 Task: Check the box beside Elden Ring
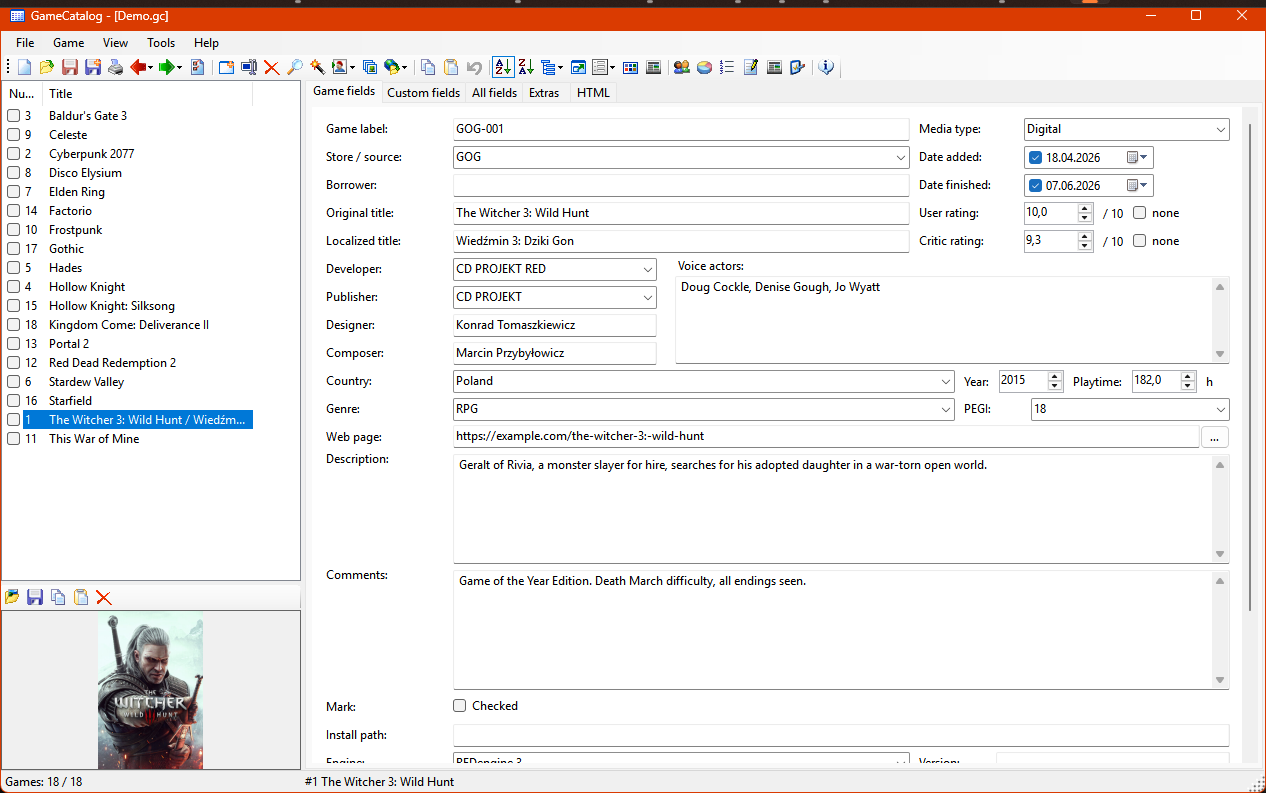tap(14, 192)
